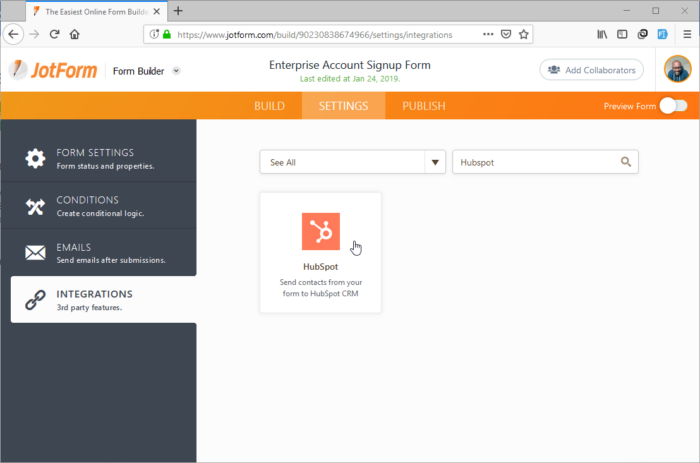Image resolution: width=700 pixels, height=463 pixels.
Task: Show browser sidebars
Action: [x=622, y=34]
